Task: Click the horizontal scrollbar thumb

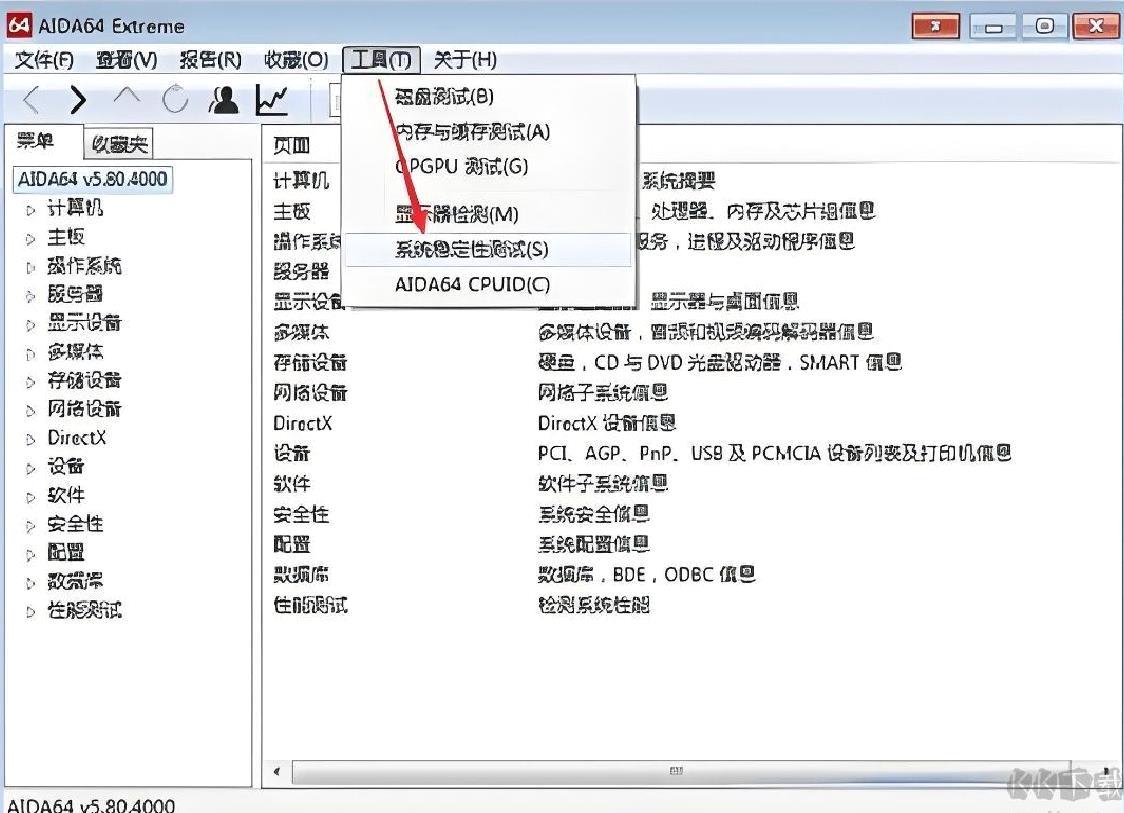Action: pyautogui.click(x=682, y=771)
